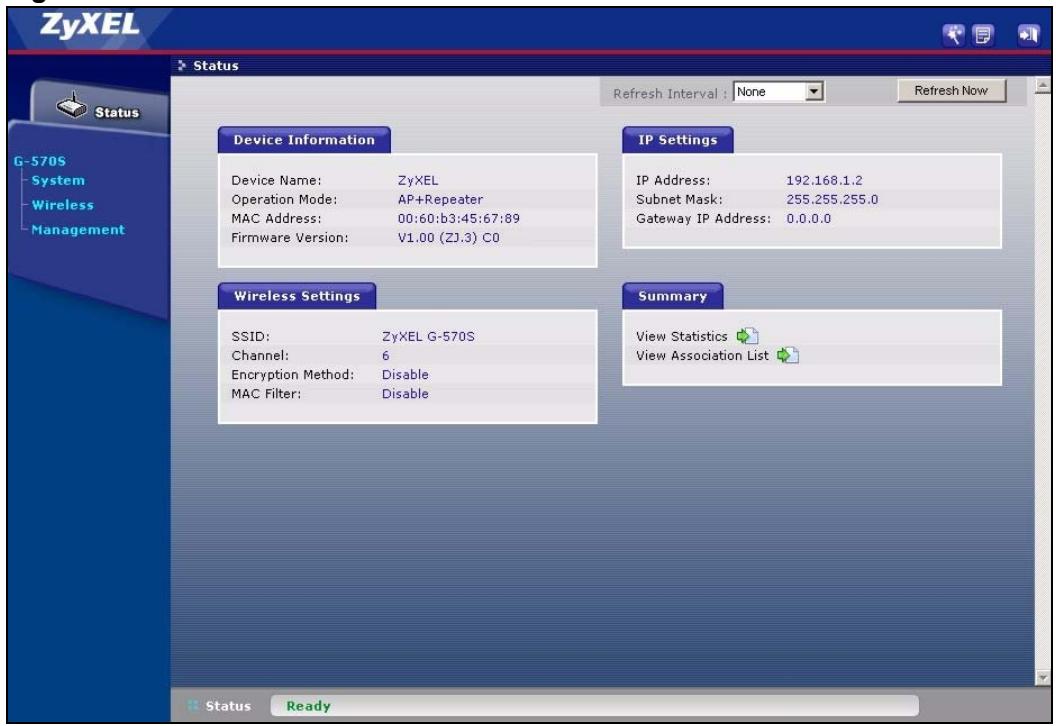This screenshot has height=726, width=1056.
Task: Click the Encryption Method label
Action: [292, 374]
